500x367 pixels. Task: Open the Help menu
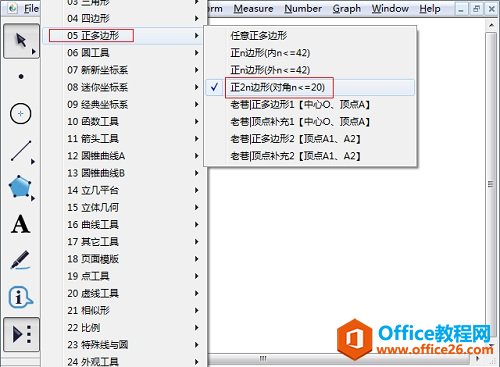(430, 9)
